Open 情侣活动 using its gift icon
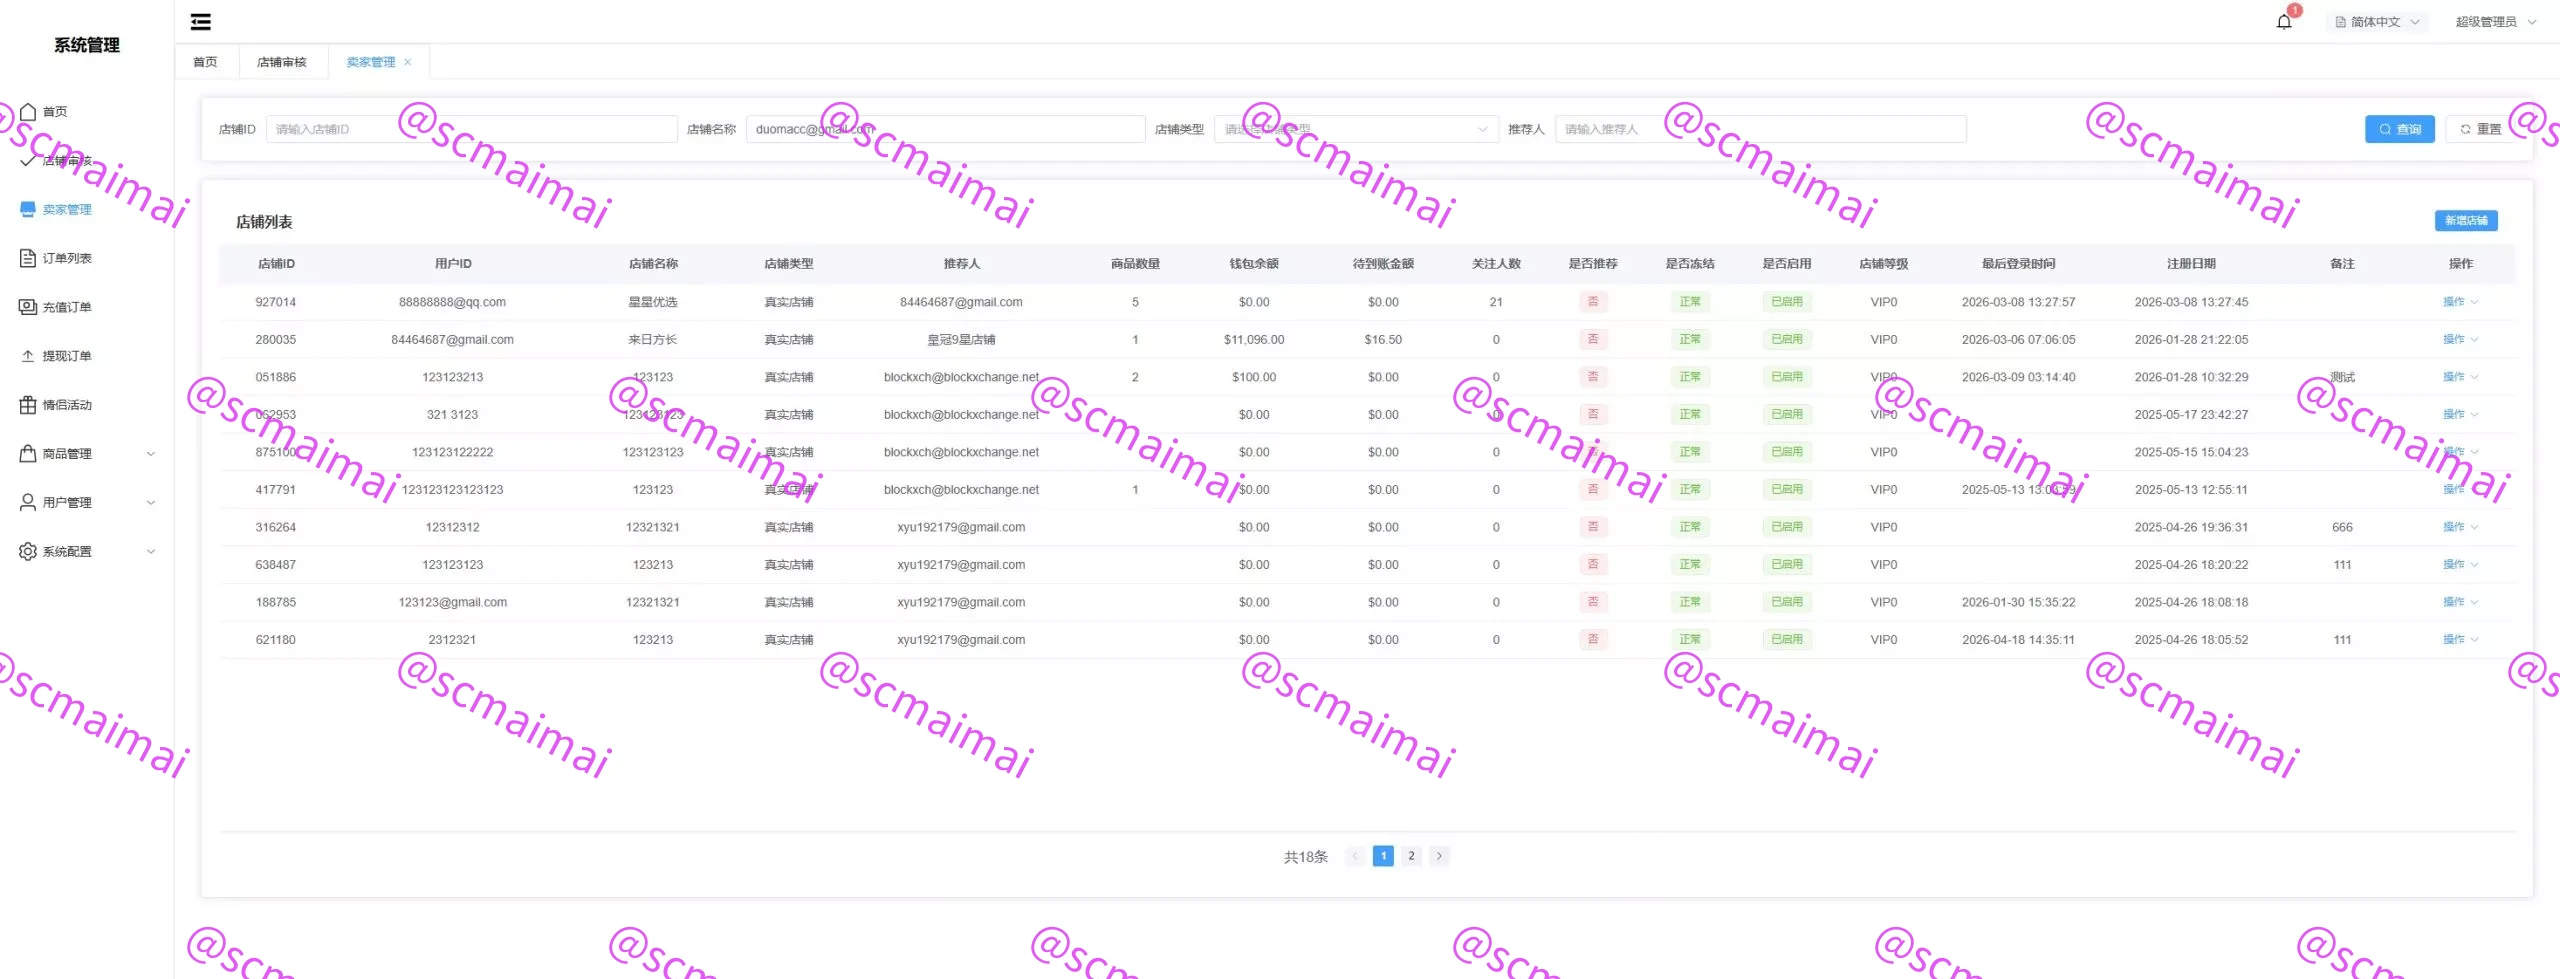Screen dimensions: 2560x979 pyautogui.click(x=28, y=405)
